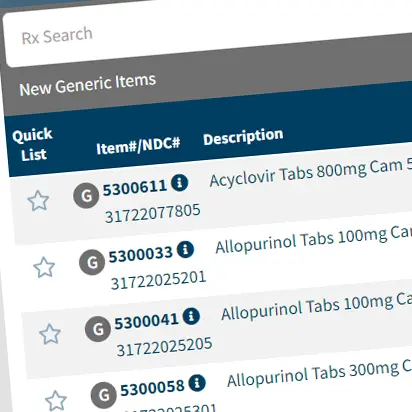Click the Rx Search input field
The image size is (412, 412).
pyautogui.click(x=208, y=35)
